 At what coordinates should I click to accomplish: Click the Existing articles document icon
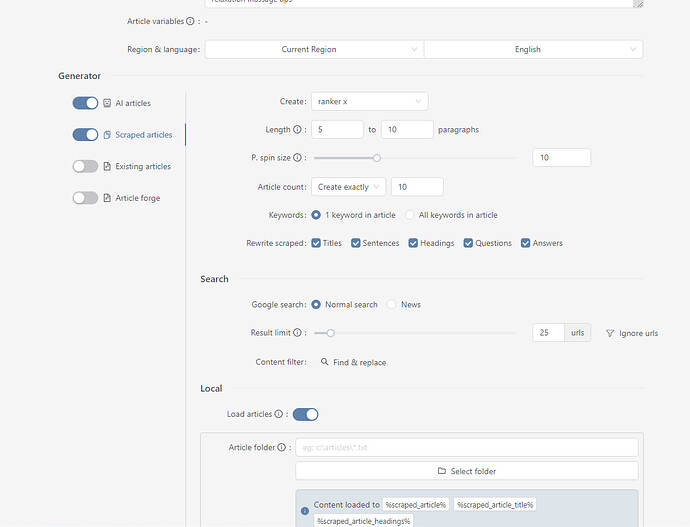pos(107,166)
